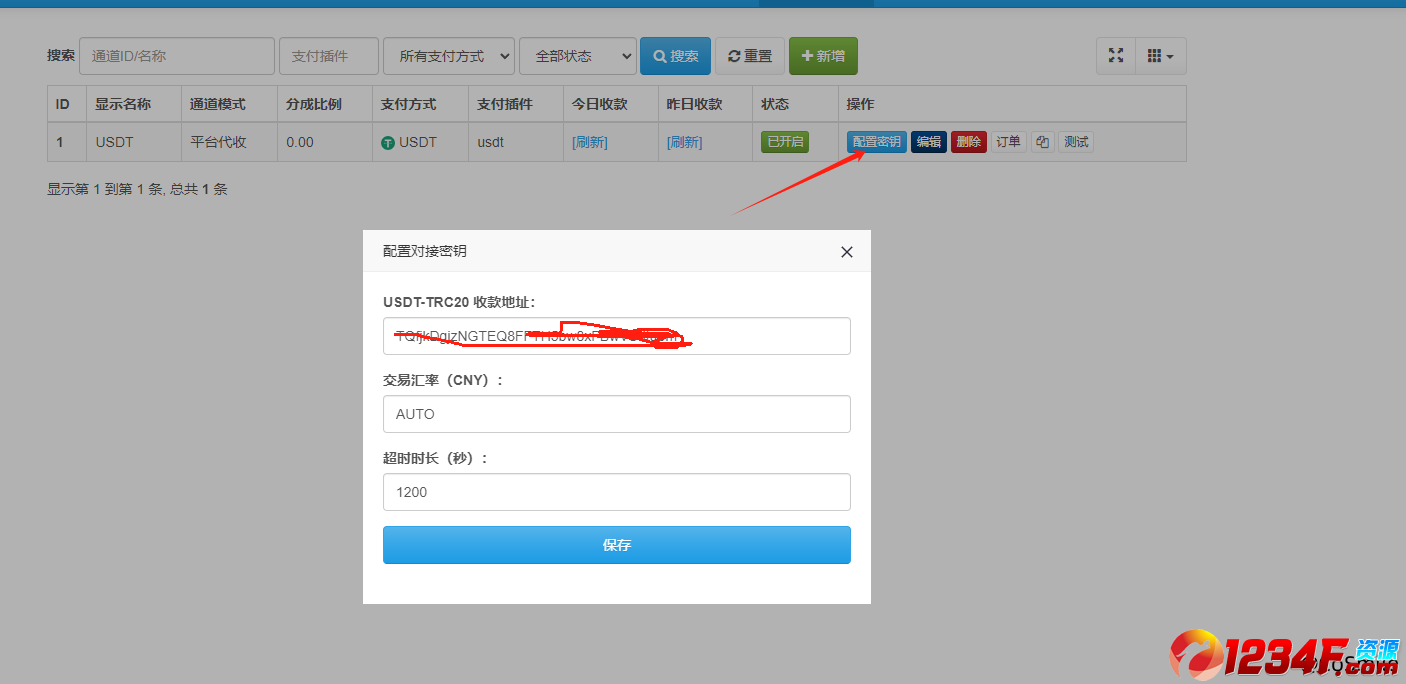The width and height of the screenshot is (1406, 684).
Task: Click the blue search button
Action: point(676,56)
